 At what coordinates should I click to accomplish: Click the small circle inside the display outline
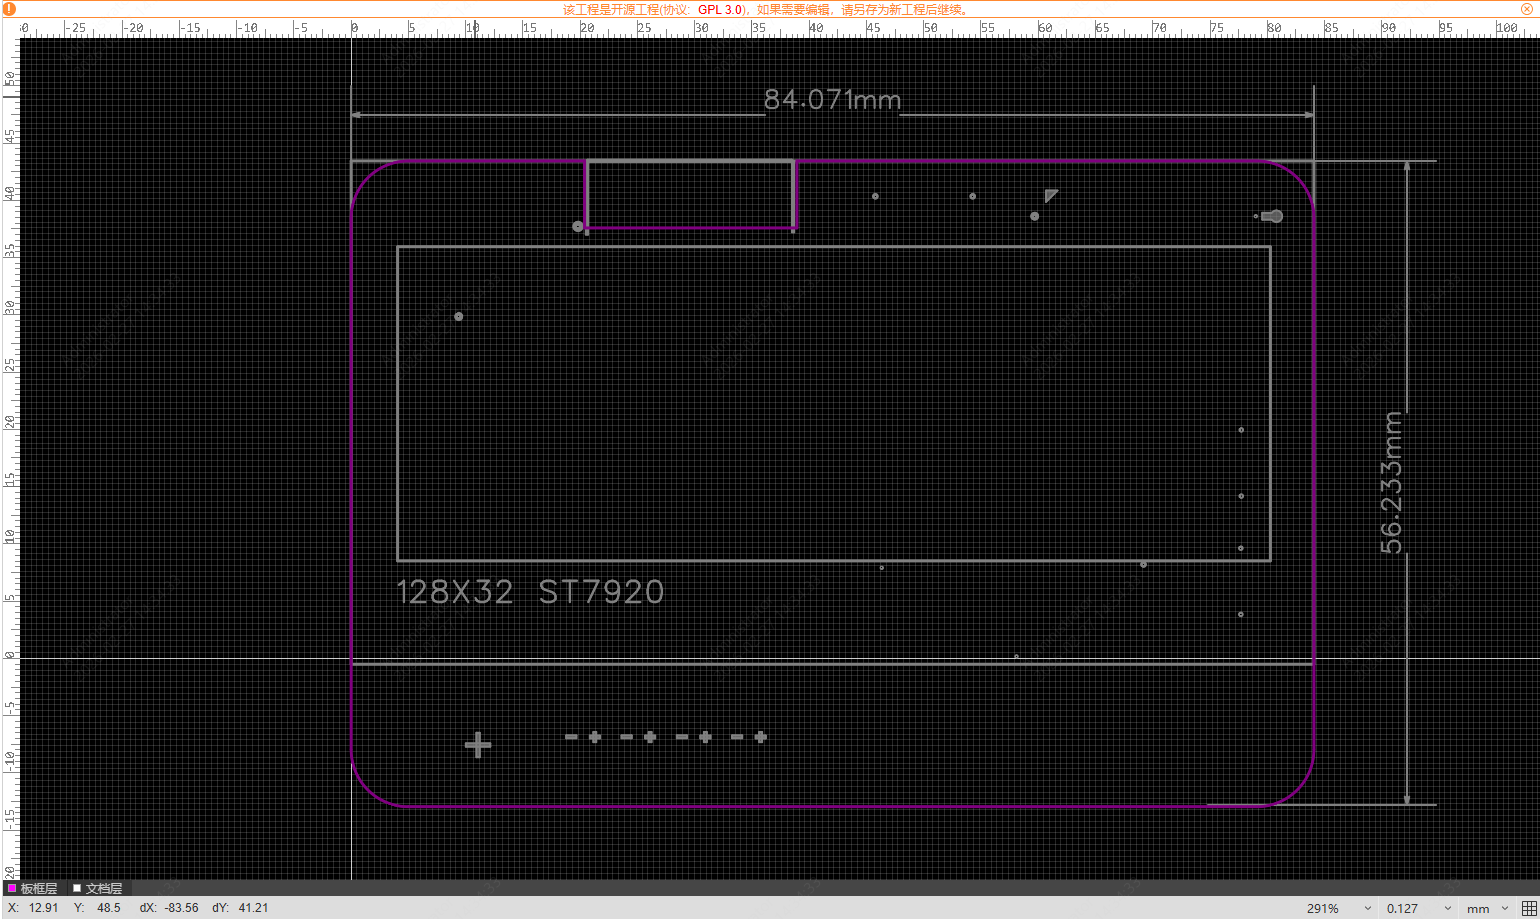pos(459,317)
